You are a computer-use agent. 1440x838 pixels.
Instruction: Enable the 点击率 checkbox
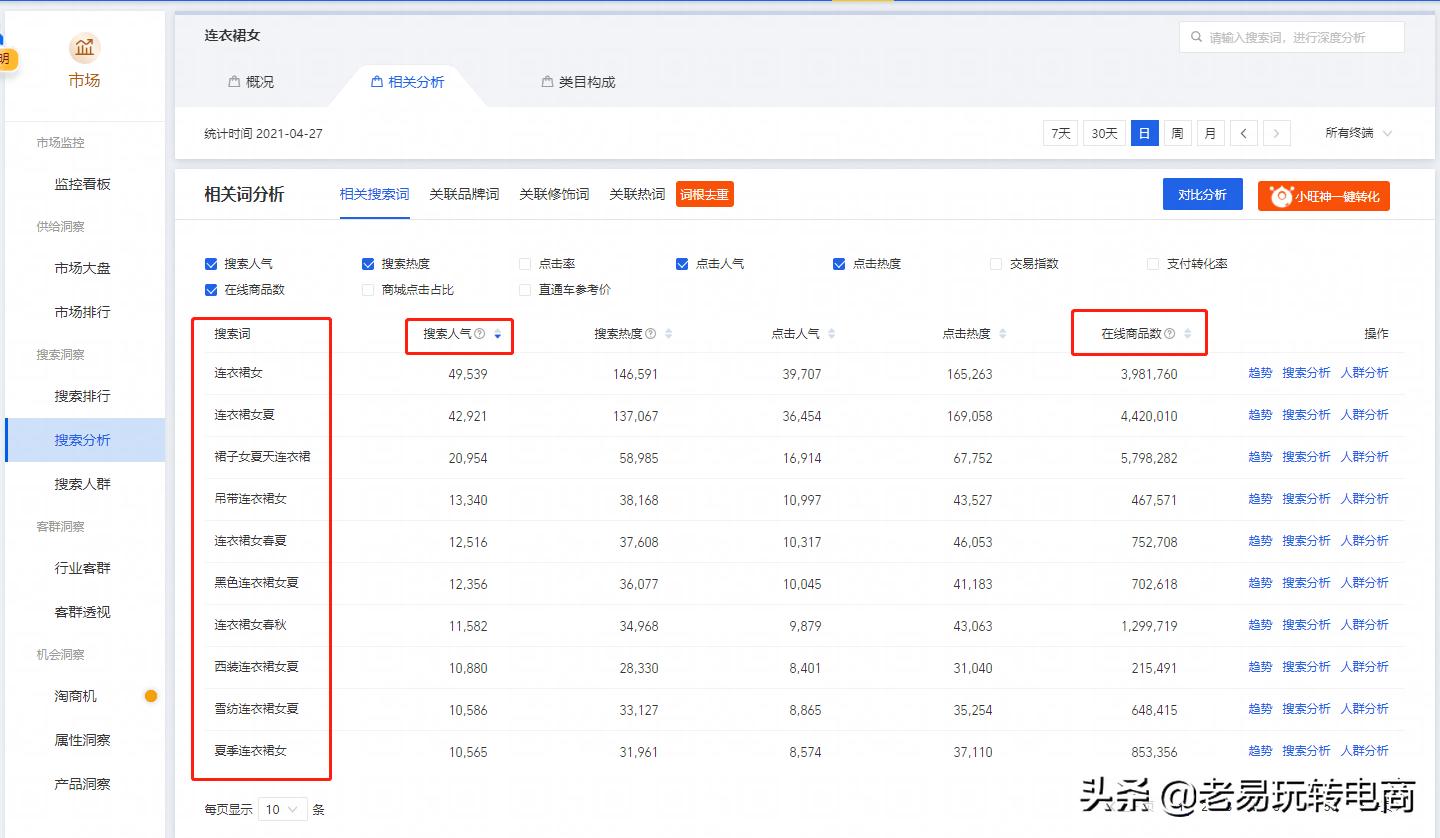524,263
